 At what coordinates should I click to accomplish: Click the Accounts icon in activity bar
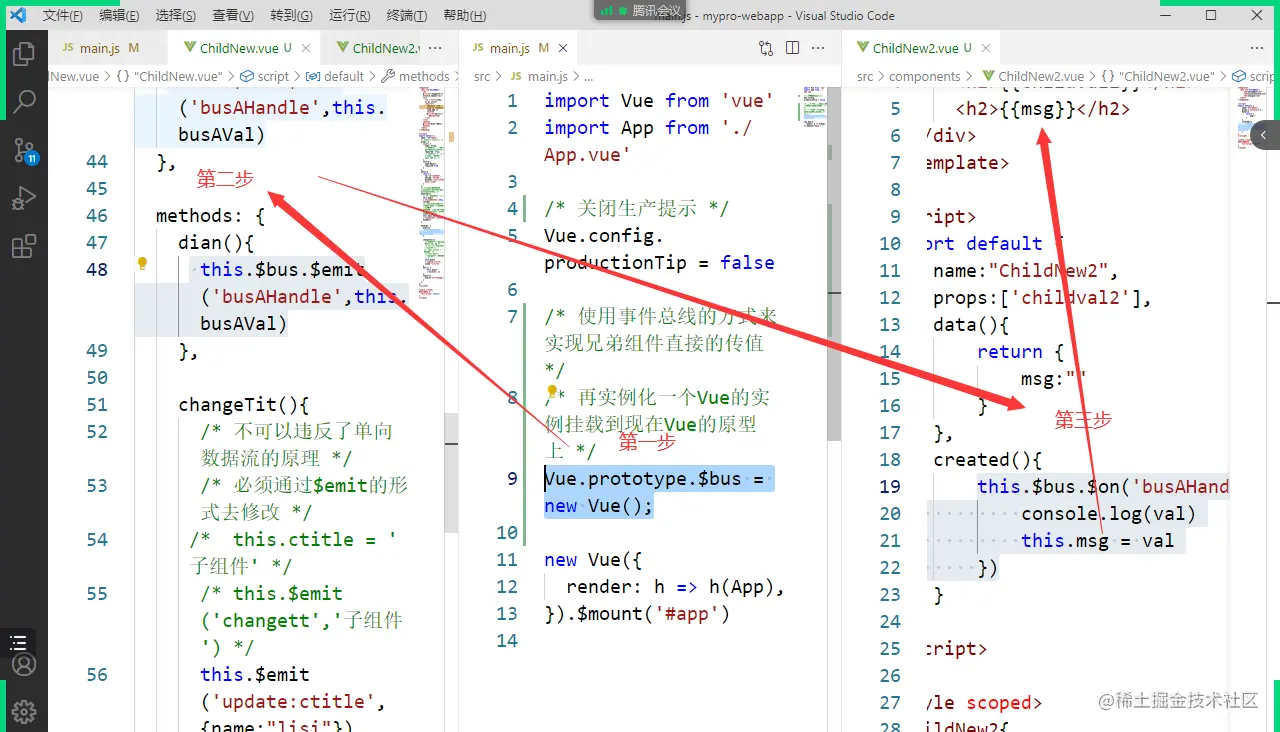[x=24, y=664]
